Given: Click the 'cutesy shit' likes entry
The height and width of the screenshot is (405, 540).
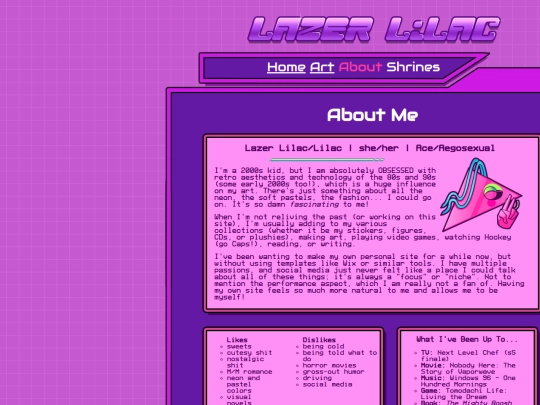Looking at the screenshot, I should [x=249, y=353].
